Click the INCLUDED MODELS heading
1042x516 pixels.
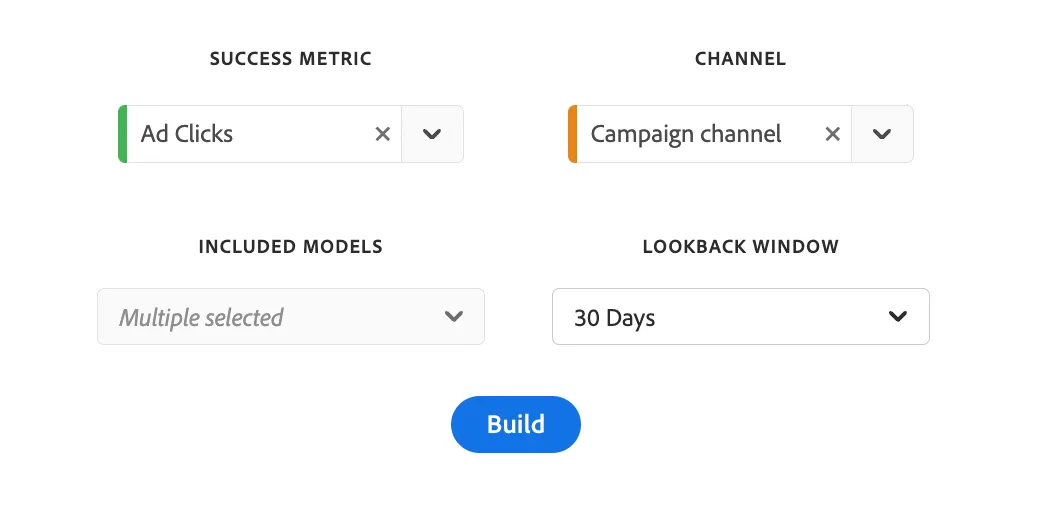(291, 247)
